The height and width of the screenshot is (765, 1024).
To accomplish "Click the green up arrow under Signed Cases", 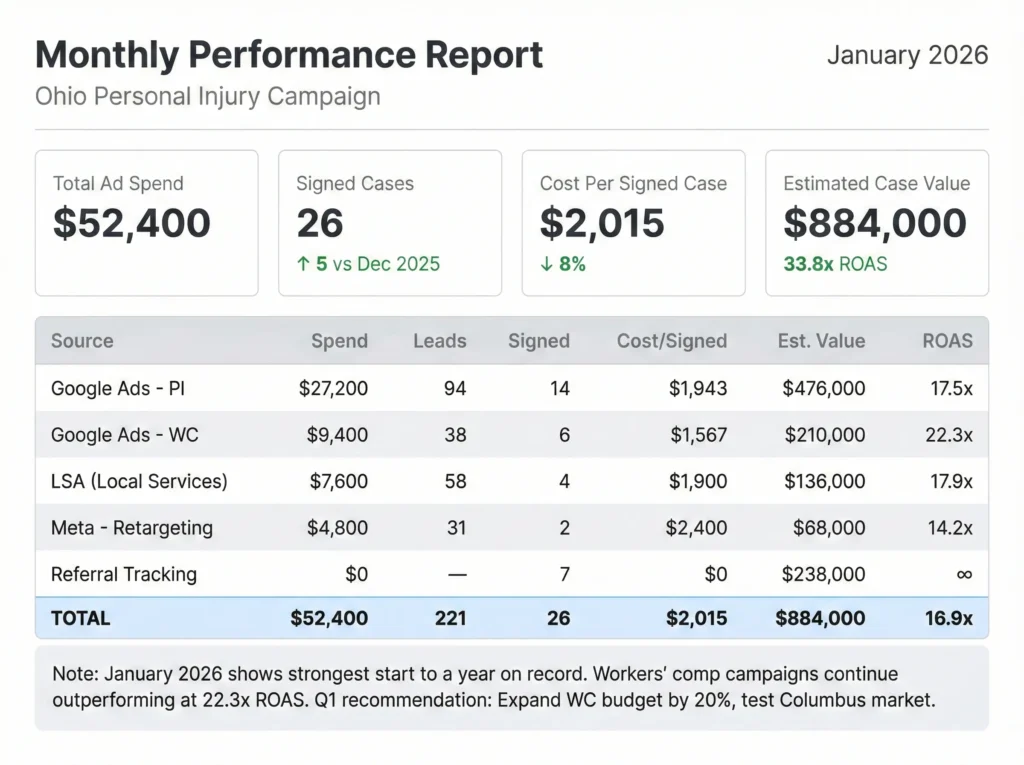I will [x=303, y=265].
